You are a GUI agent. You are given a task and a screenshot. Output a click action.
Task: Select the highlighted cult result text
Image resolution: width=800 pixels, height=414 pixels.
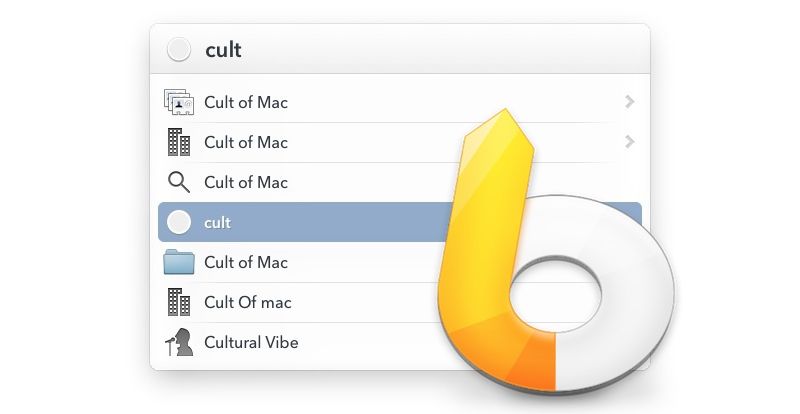pos(217,222)
